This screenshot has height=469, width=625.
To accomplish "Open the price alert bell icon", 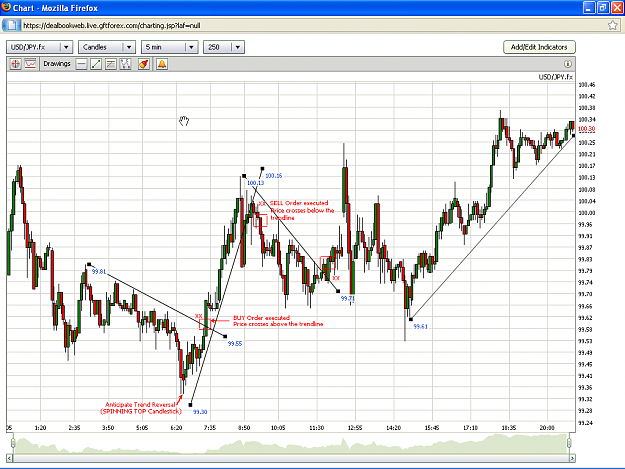I will (162, 64).
